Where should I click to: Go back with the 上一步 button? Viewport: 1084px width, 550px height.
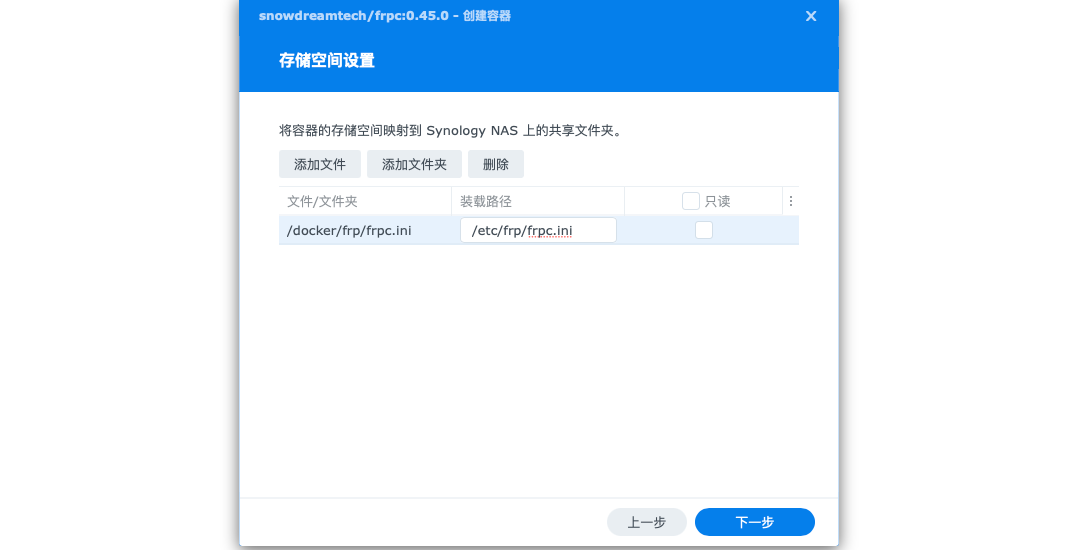(646, 522)
